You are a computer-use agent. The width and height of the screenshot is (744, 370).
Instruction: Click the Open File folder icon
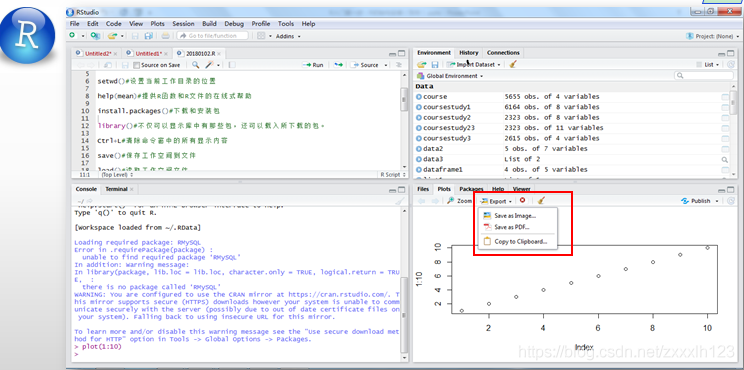(112, 36)
